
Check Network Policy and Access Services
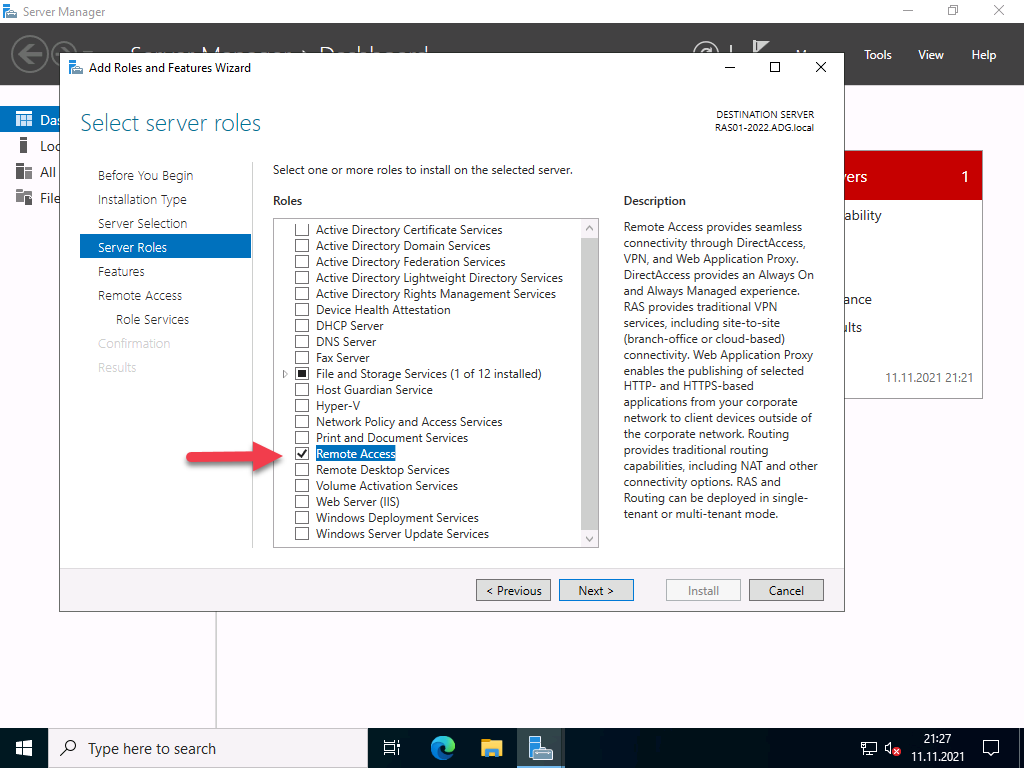pyautogui.click(x=302, y=421)
